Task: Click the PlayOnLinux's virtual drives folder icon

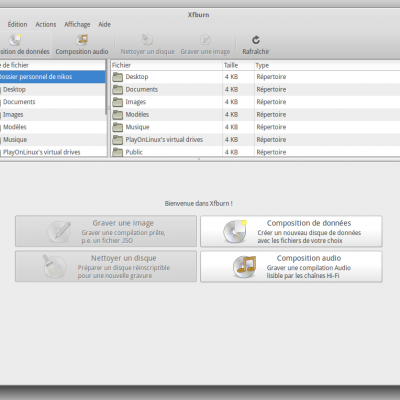Action: coord(117,140)
